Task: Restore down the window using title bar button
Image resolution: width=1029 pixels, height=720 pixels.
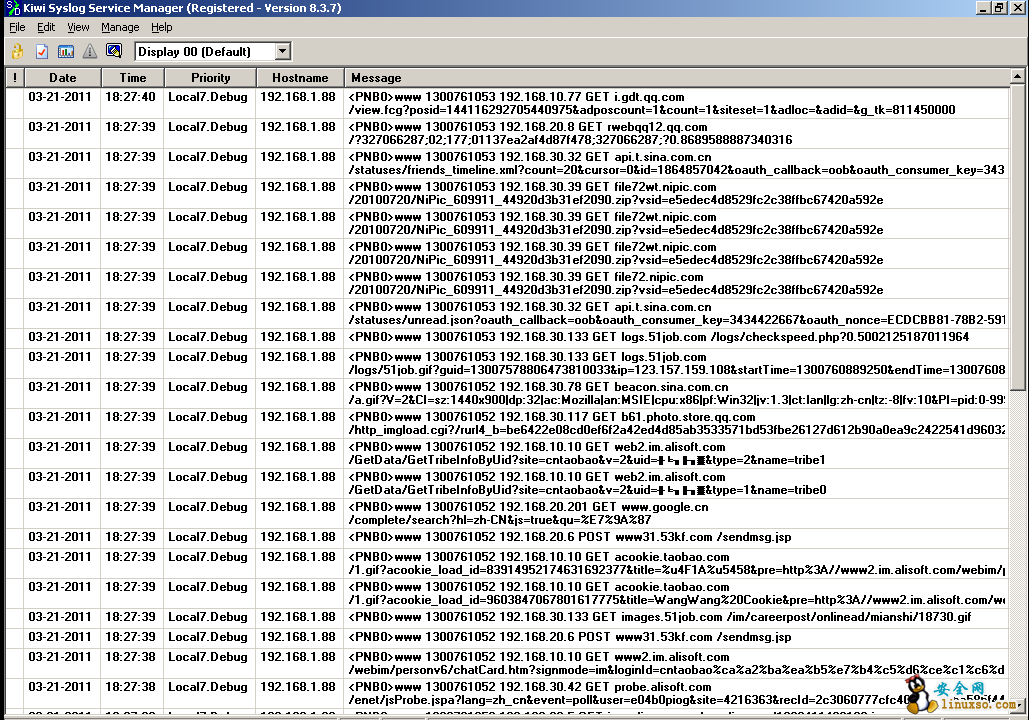Action: 998,8
